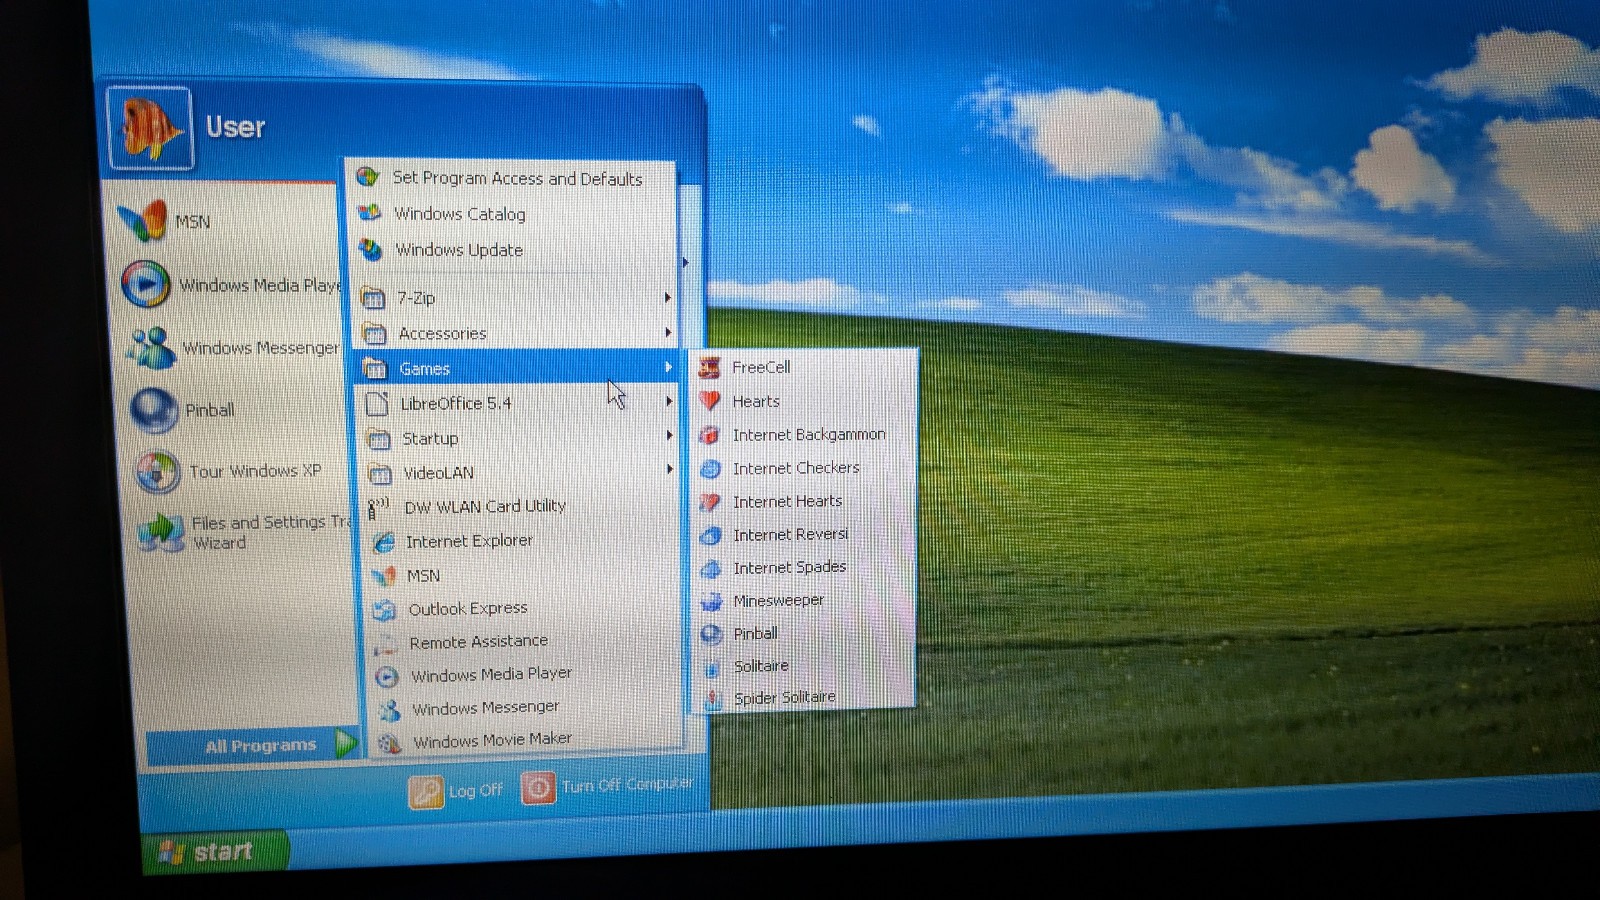Launch the Solitaire icon in the Games submenu

coord(712,667)
